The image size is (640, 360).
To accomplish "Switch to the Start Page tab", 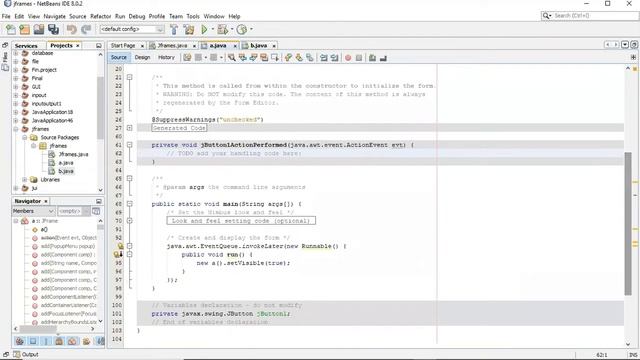I will (x=122, y=45).
